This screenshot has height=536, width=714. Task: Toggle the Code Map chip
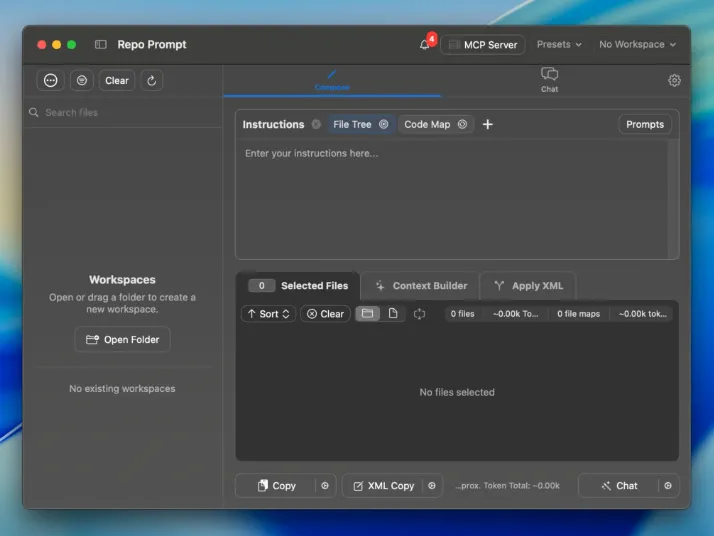point(427,124)
